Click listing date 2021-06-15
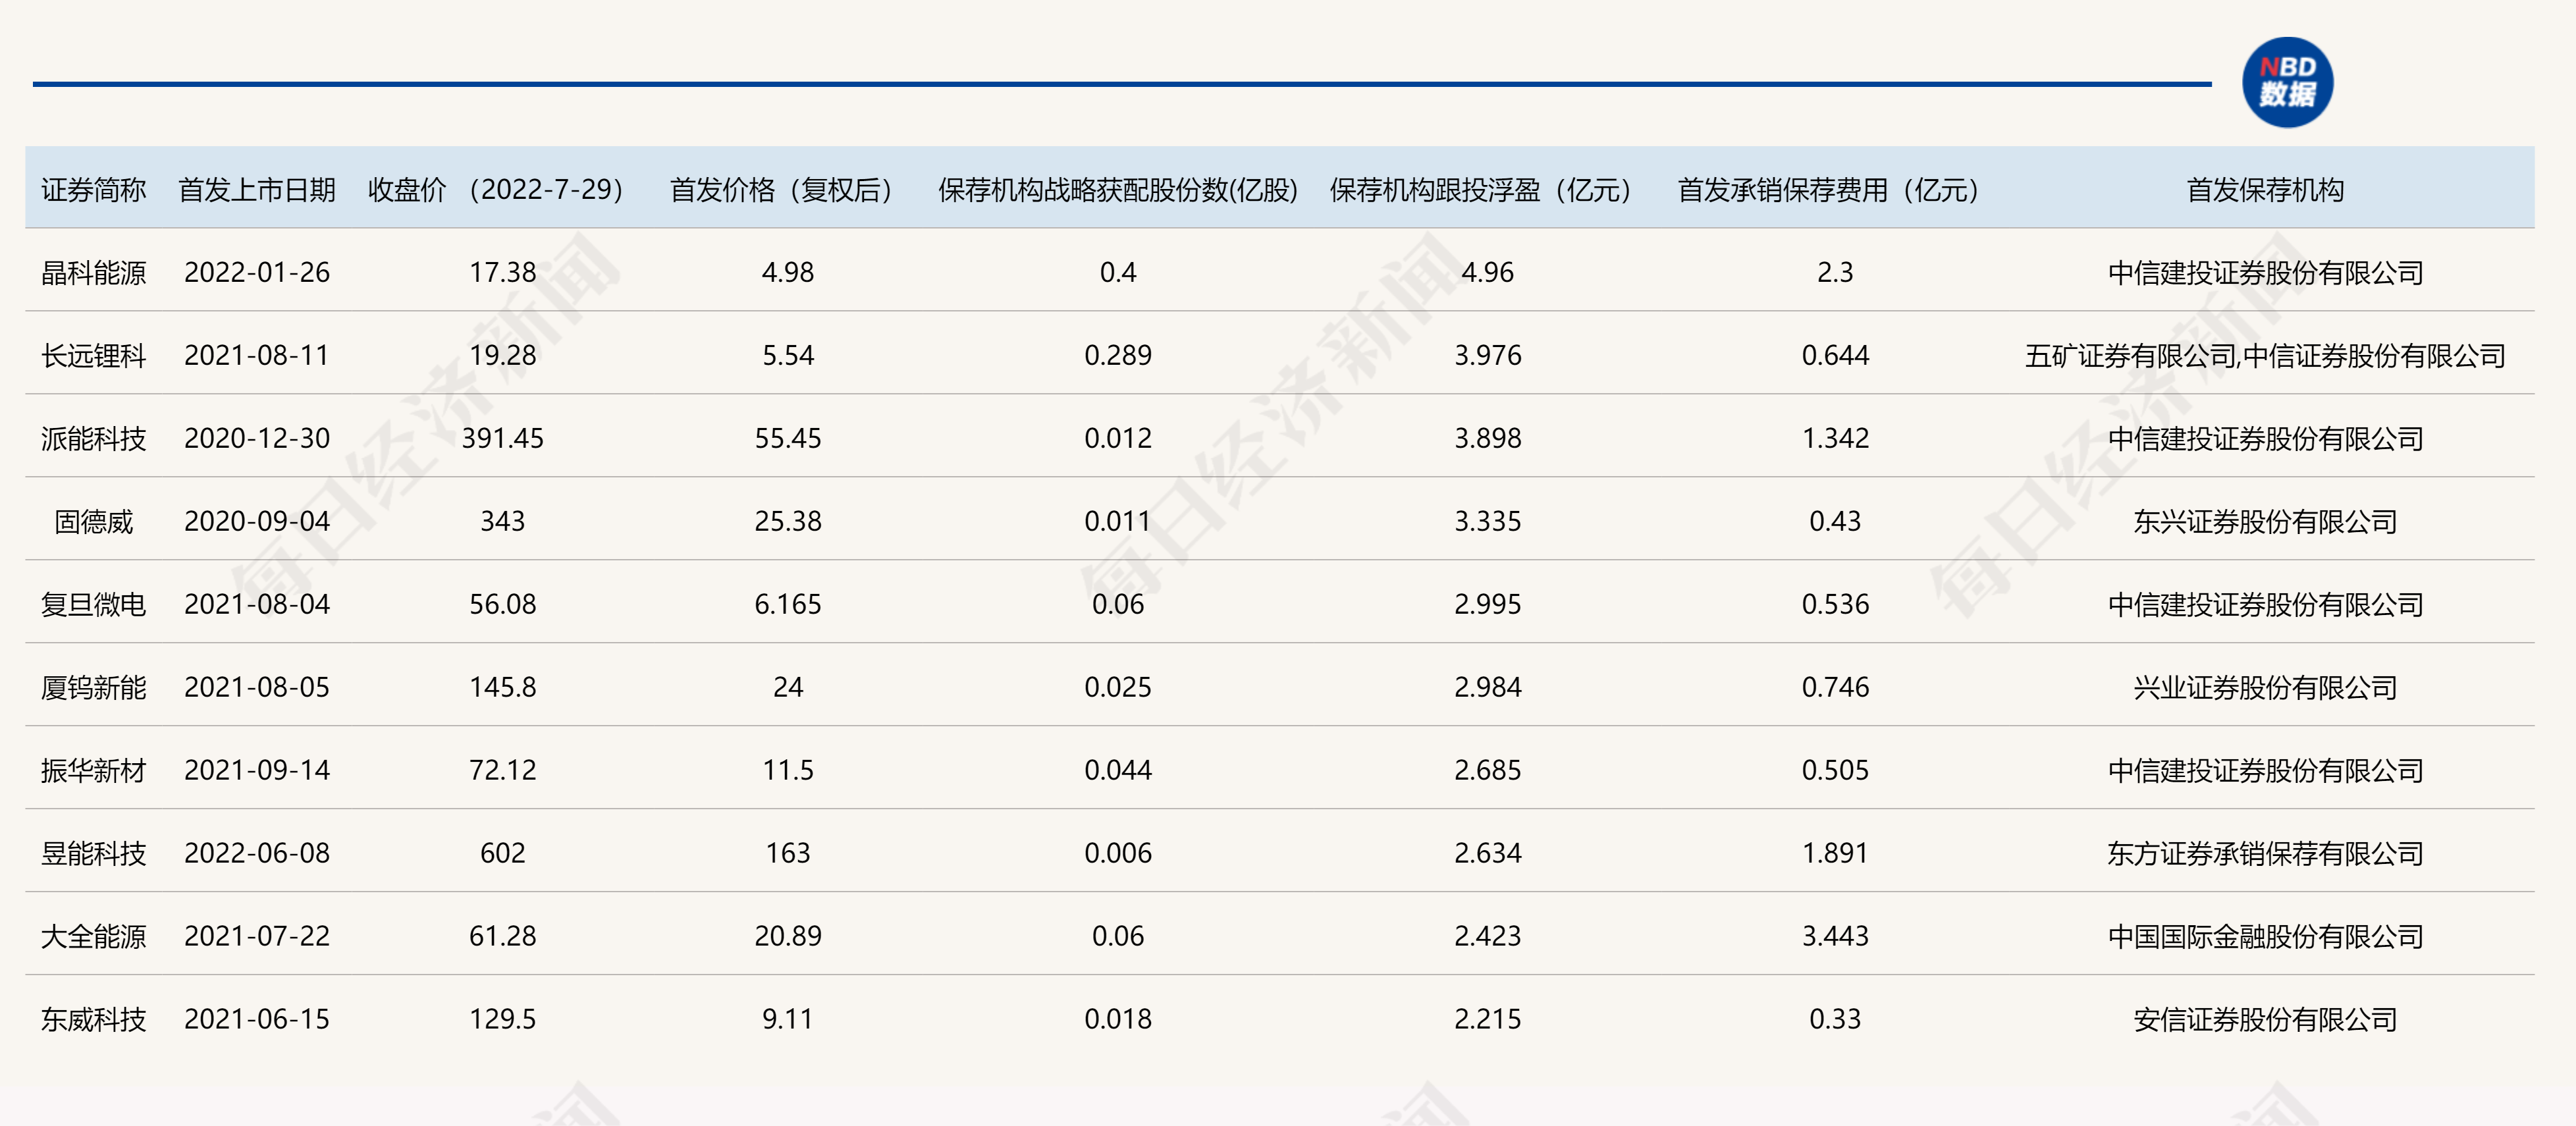The width and height of the screenshot is (2576, 1126). point(257,1020)
